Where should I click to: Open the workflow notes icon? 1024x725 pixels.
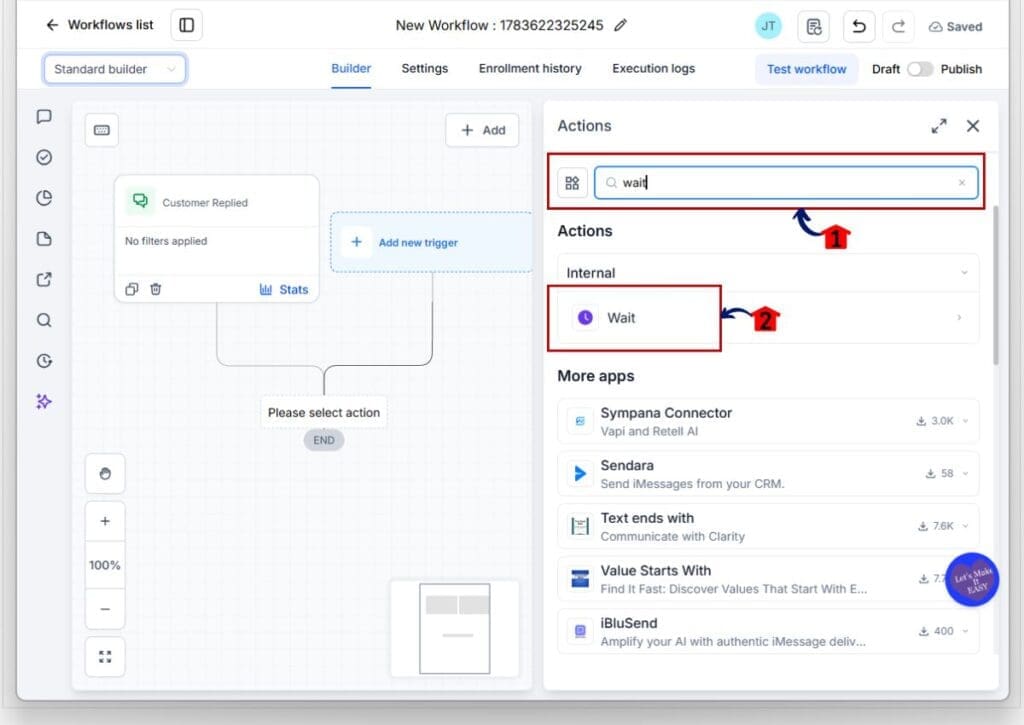point(814,27)
